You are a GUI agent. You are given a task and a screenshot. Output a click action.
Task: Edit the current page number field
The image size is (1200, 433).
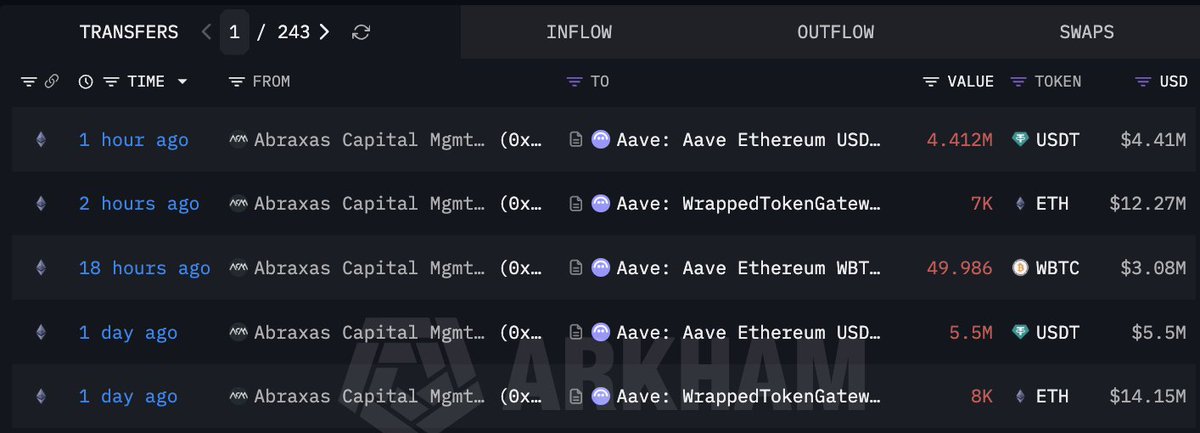234,32
